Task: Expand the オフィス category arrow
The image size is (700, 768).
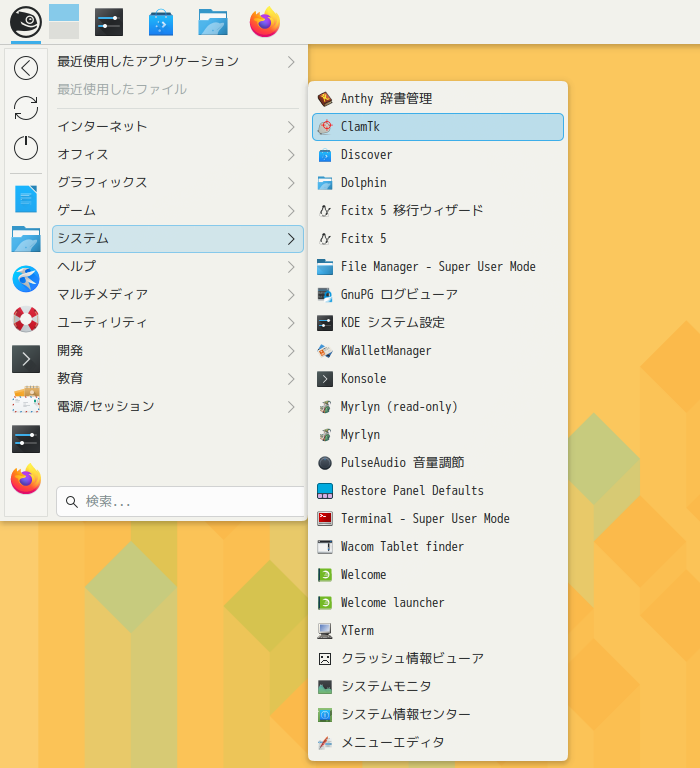Action: pyautogui.click(x=291, y=155)
